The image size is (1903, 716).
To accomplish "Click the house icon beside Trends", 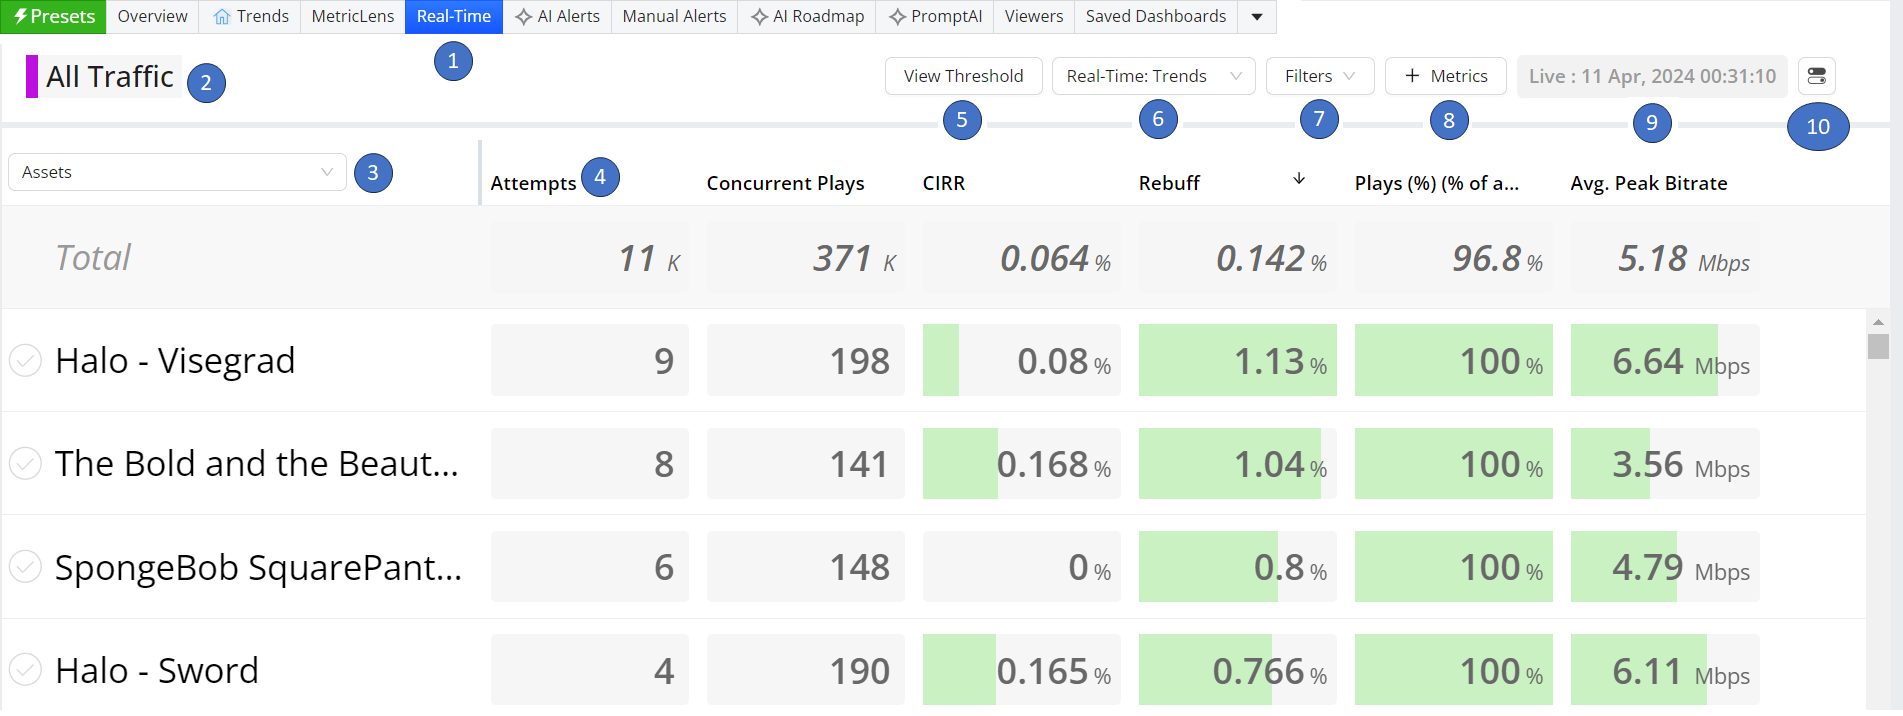I will point(222,17).
